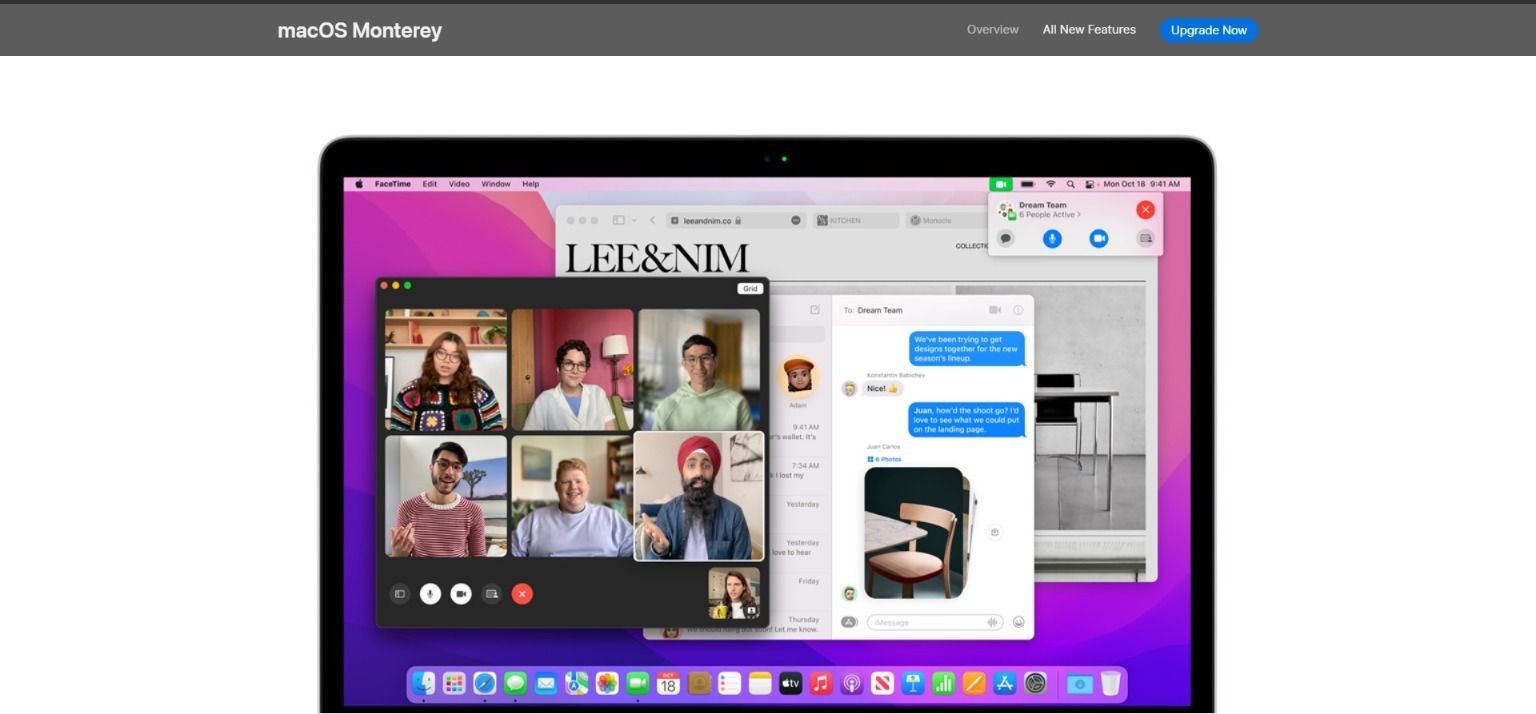
Task: Click the Apple logo menu
Action: (359, 184)
